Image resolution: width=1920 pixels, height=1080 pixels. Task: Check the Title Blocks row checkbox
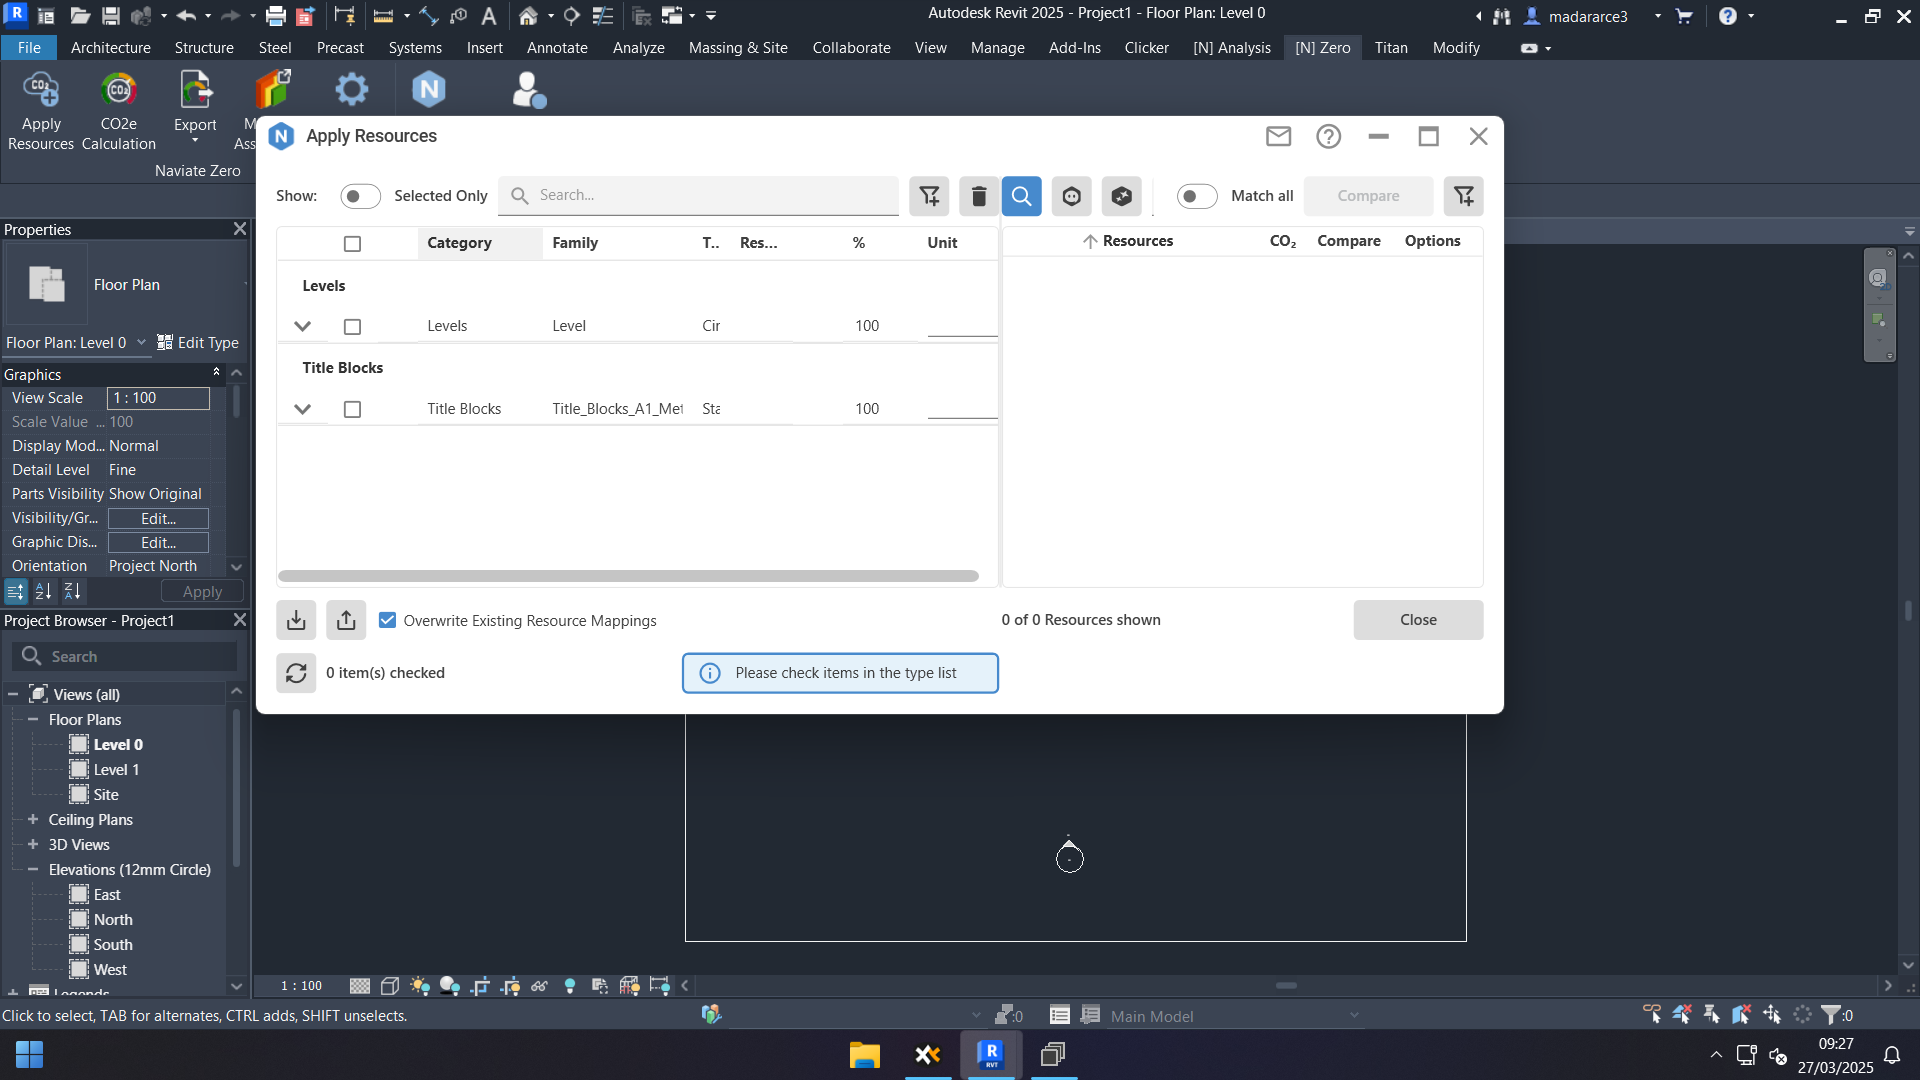click(352, 409)
